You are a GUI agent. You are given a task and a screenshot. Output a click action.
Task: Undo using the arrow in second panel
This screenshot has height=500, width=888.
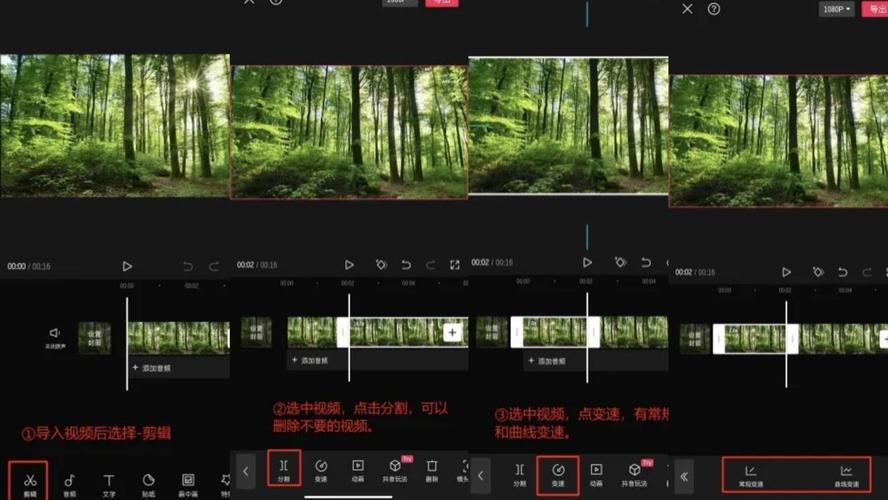point(406,265)
